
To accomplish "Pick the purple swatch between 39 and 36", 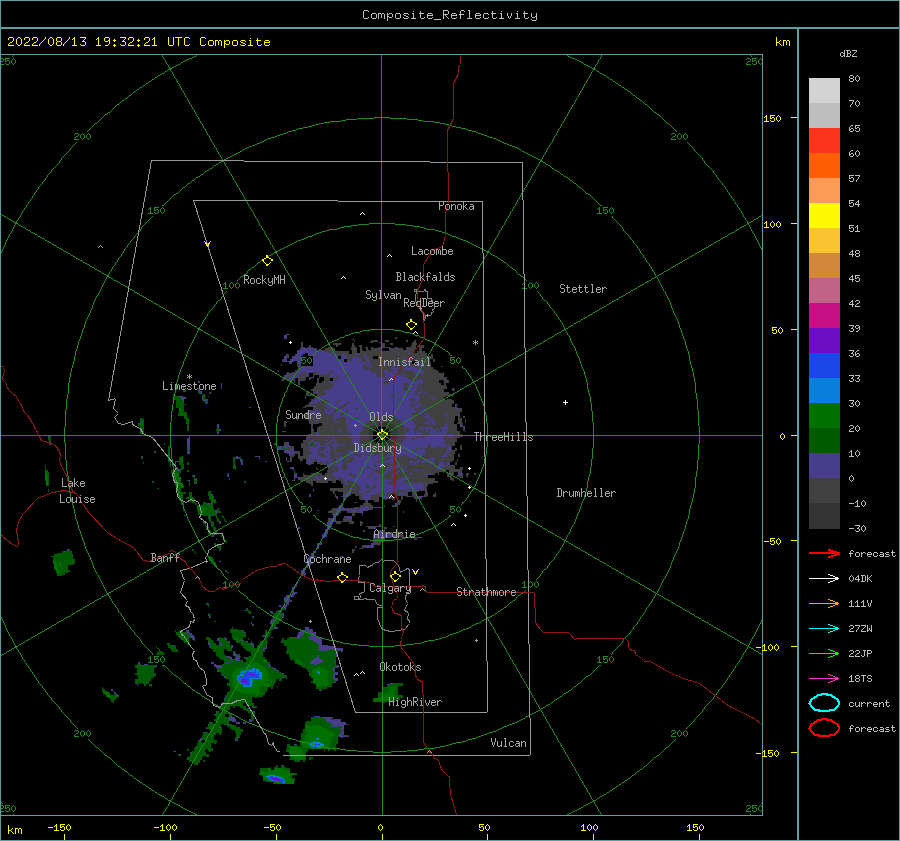I will [x=824, y=340].
